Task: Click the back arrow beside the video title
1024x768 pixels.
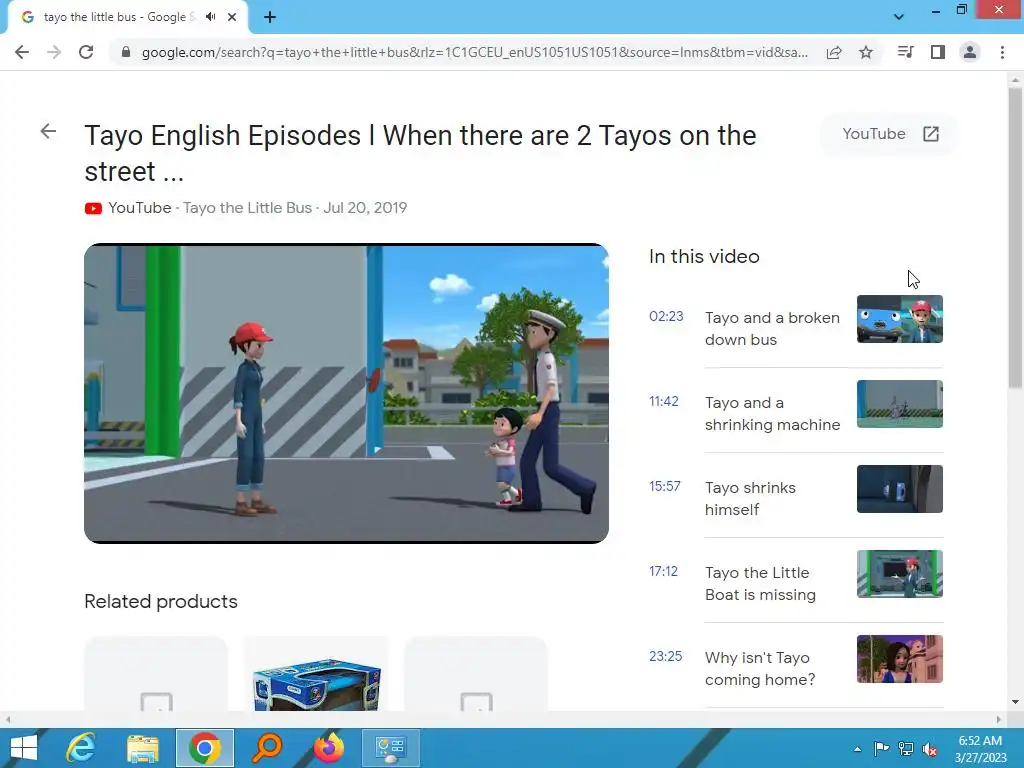Action: click(x=48, y=131)
